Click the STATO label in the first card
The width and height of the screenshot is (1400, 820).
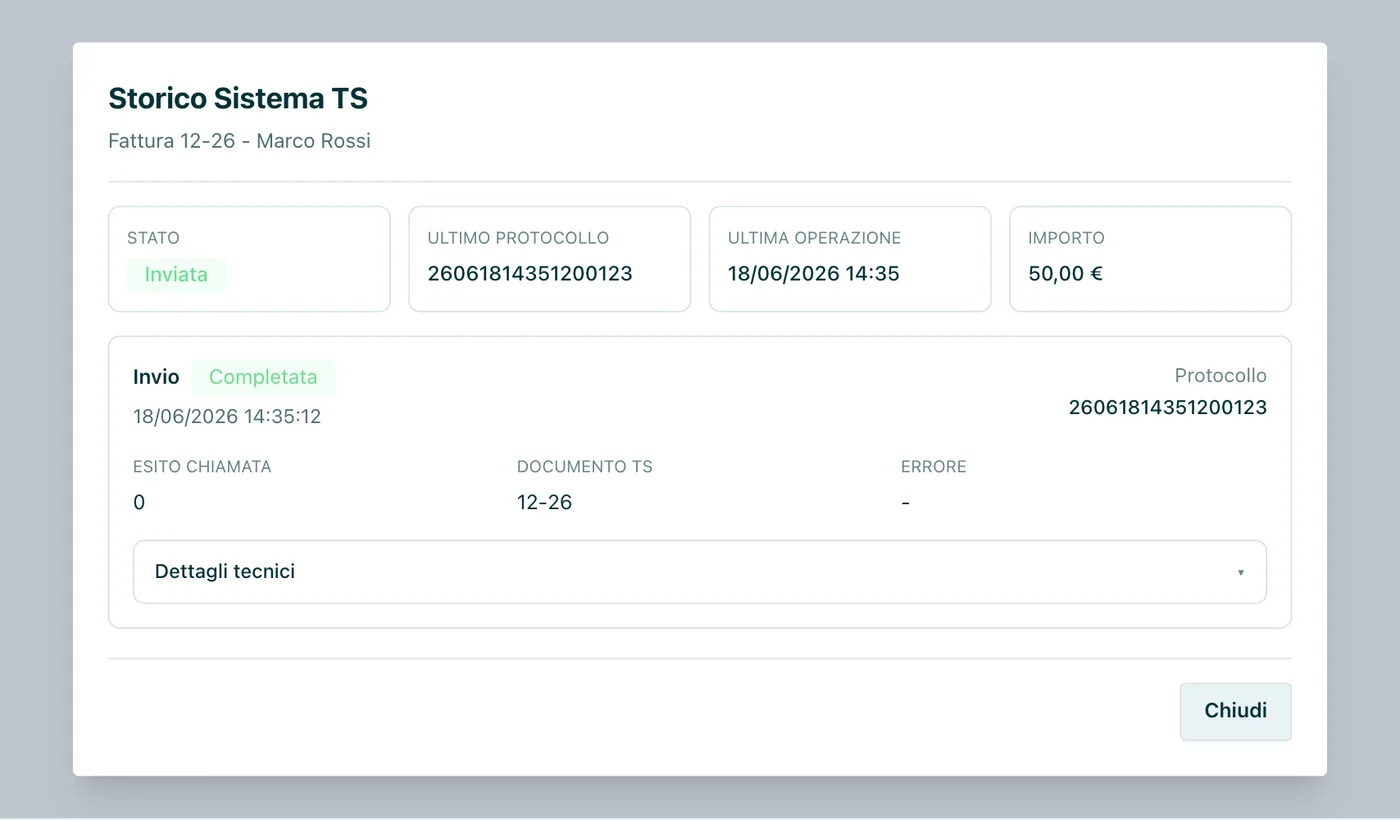153,238
